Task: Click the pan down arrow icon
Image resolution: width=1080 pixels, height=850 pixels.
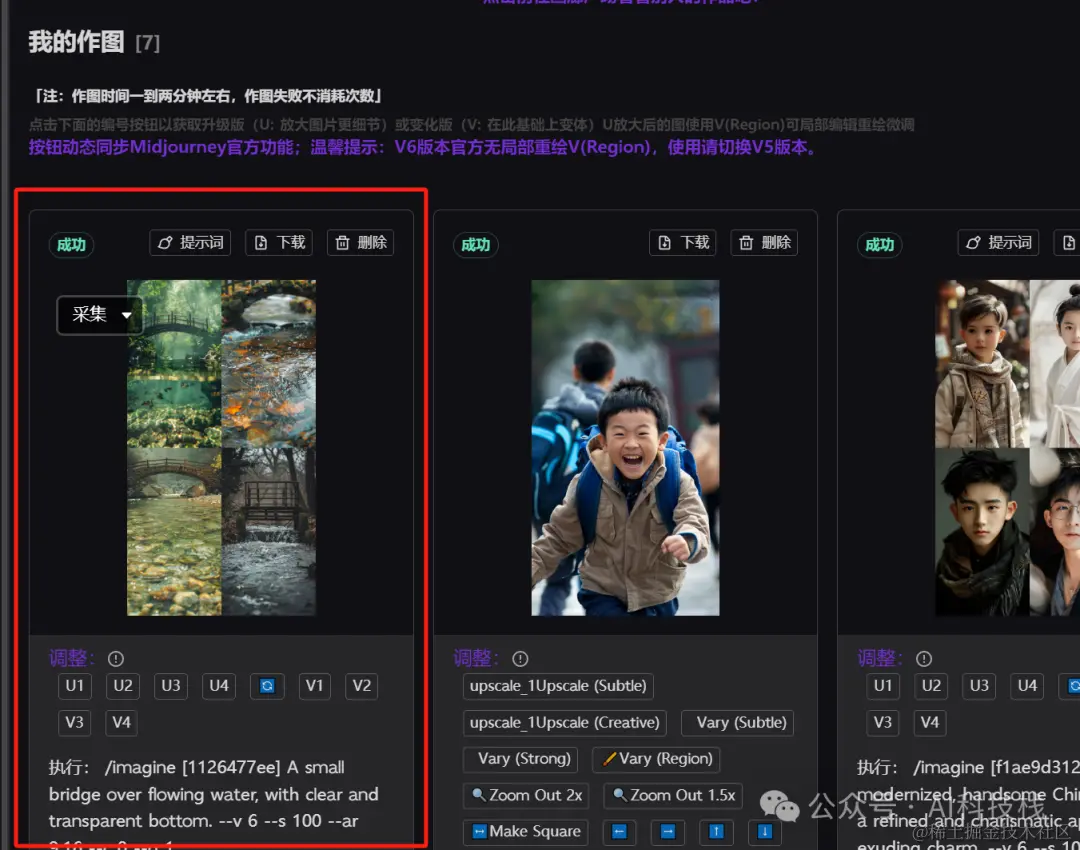Action: point(765,831)
